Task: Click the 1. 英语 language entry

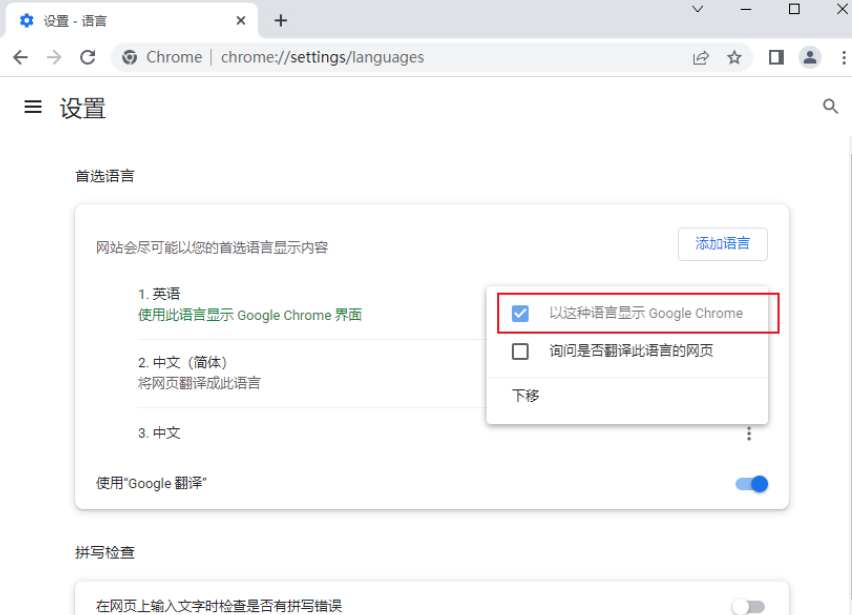Action: [159, 294]
